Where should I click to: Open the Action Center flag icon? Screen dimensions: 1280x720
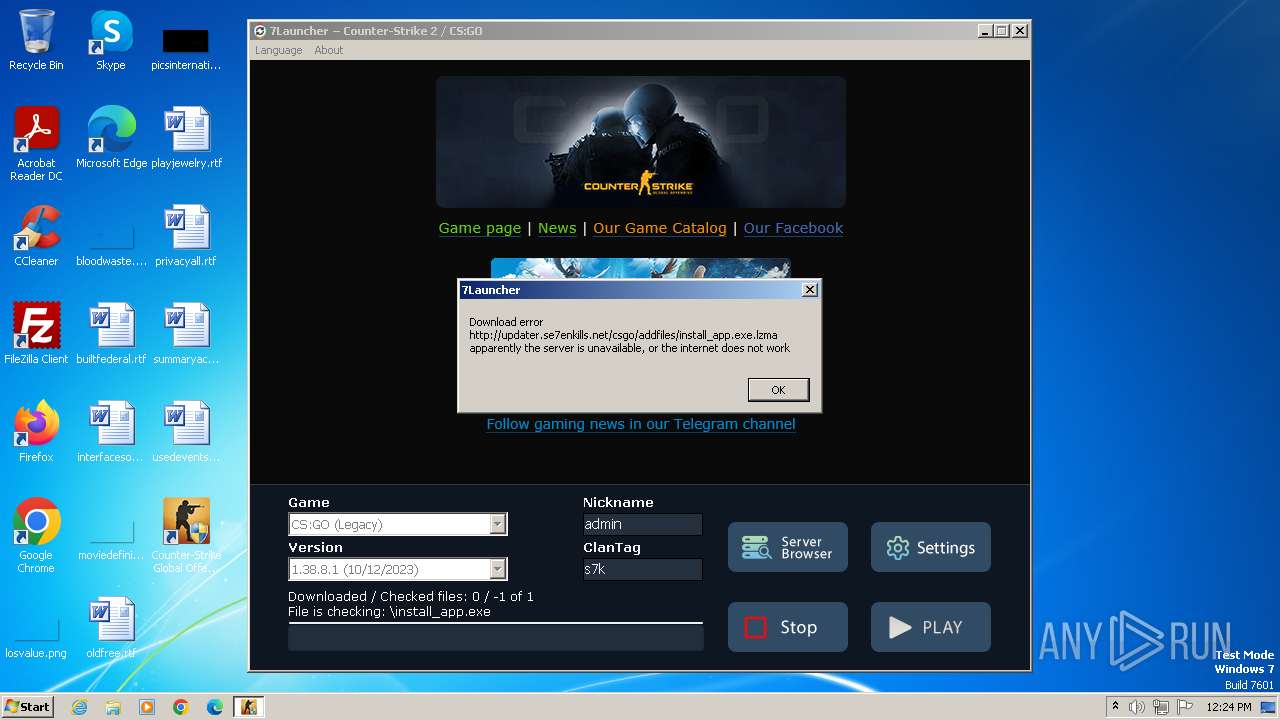(x=1183, y=707)
